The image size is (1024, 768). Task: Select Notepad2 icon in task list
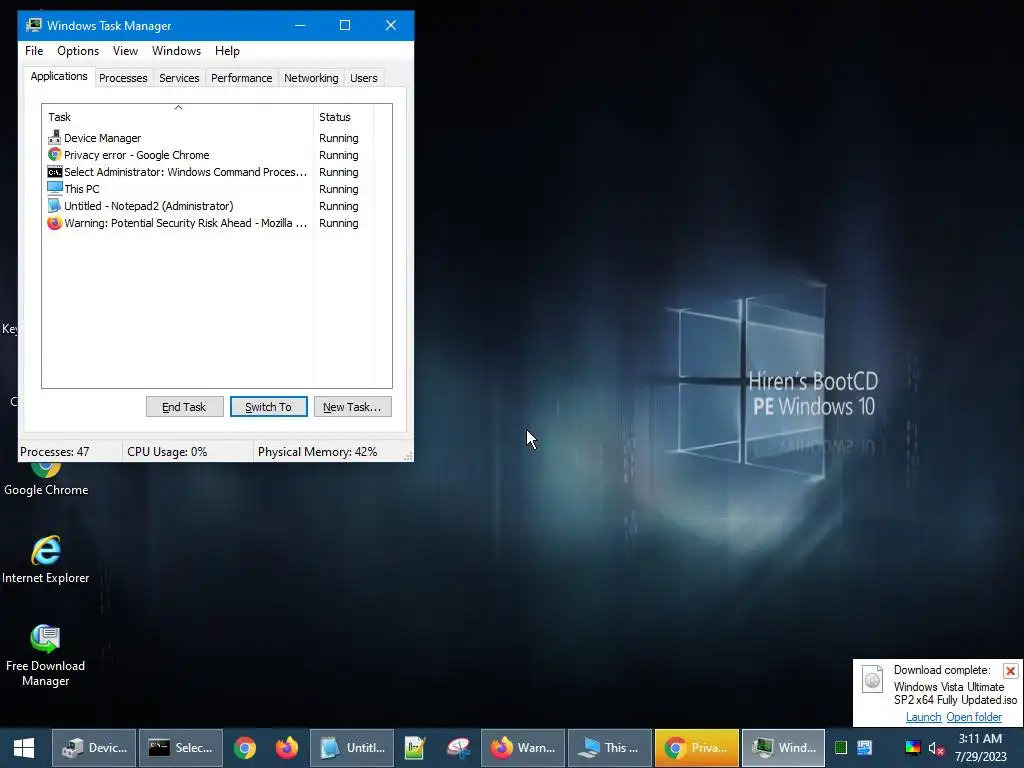[55, 206]
